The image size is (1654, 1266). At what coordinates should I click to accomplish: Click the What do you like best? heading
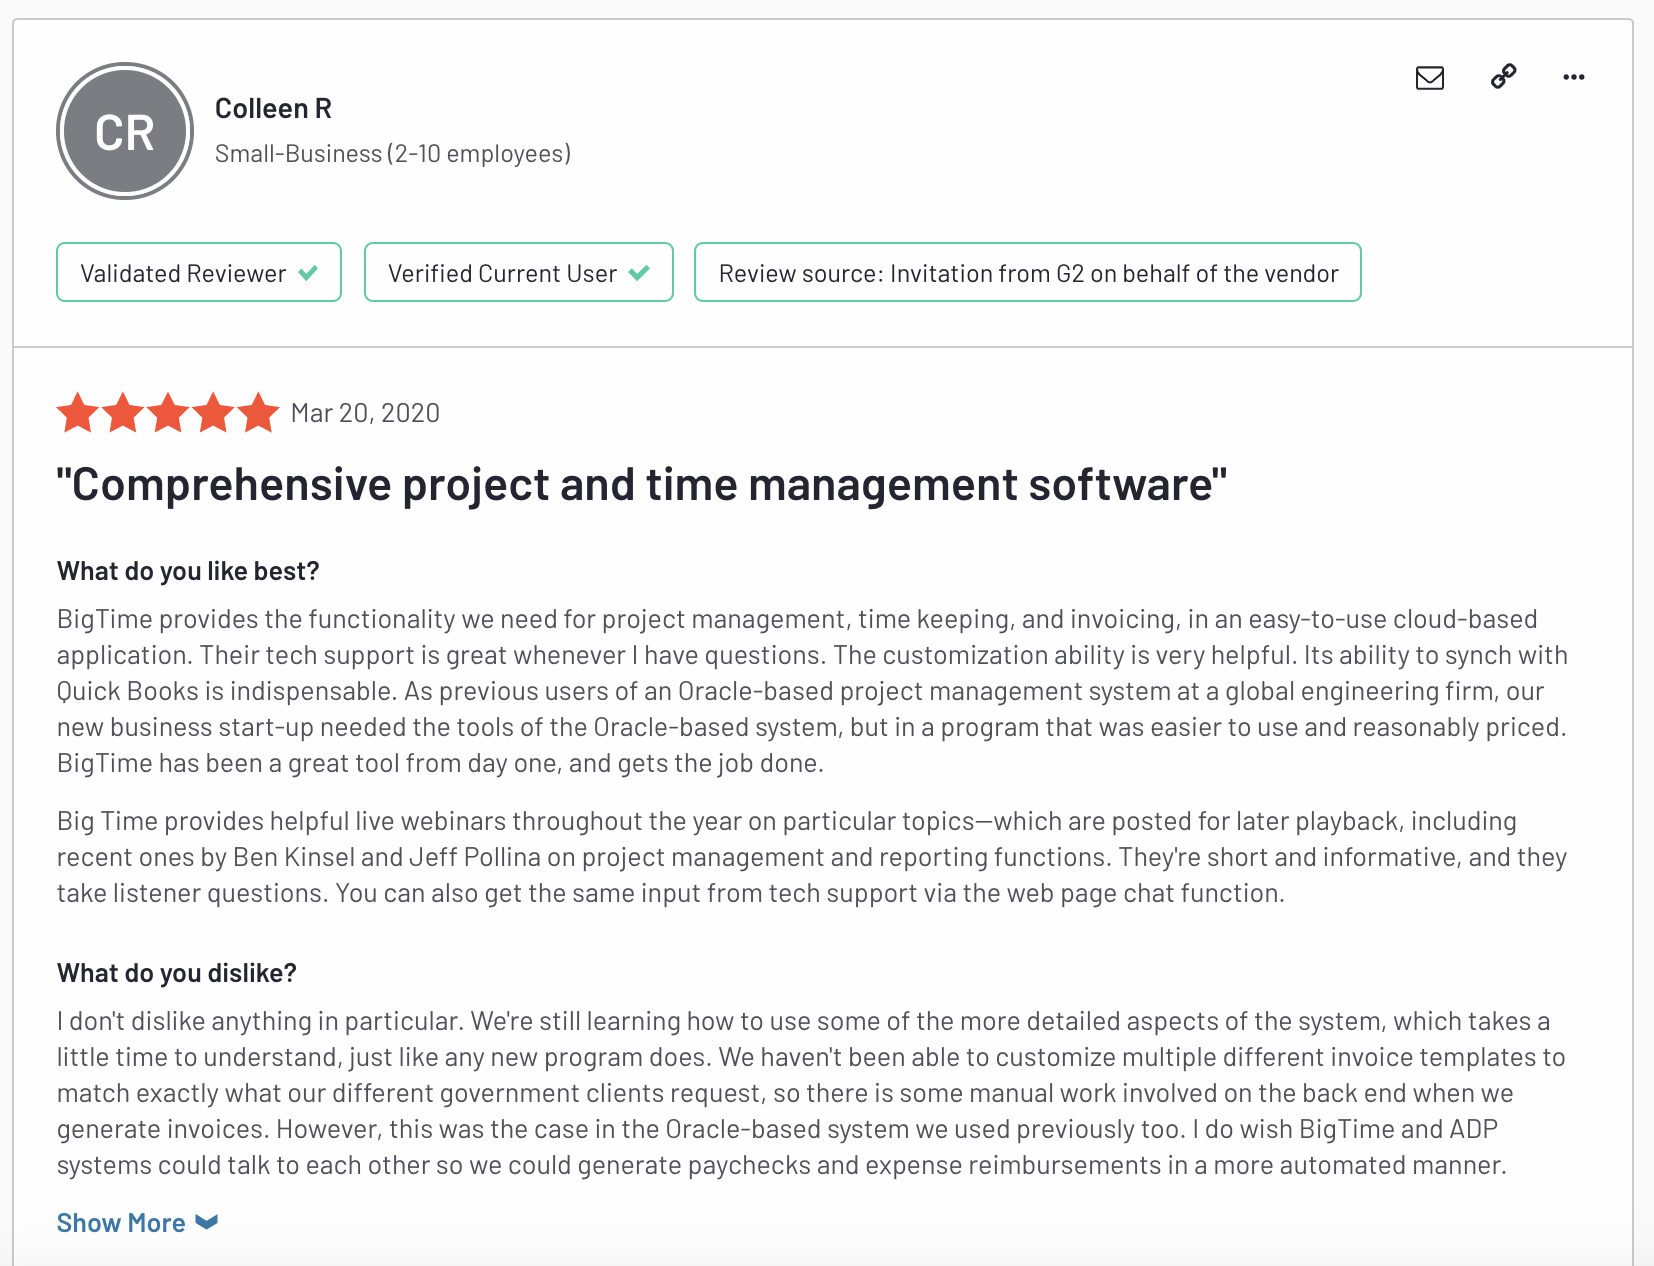click(x=188, y=571)
